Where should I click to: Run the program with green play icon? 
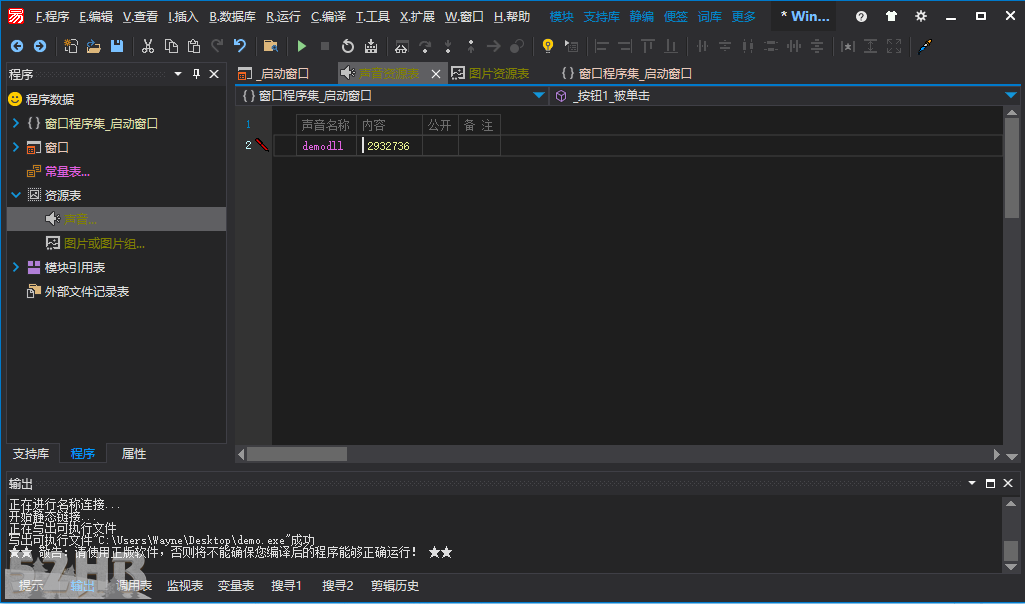tap(301, 46)
